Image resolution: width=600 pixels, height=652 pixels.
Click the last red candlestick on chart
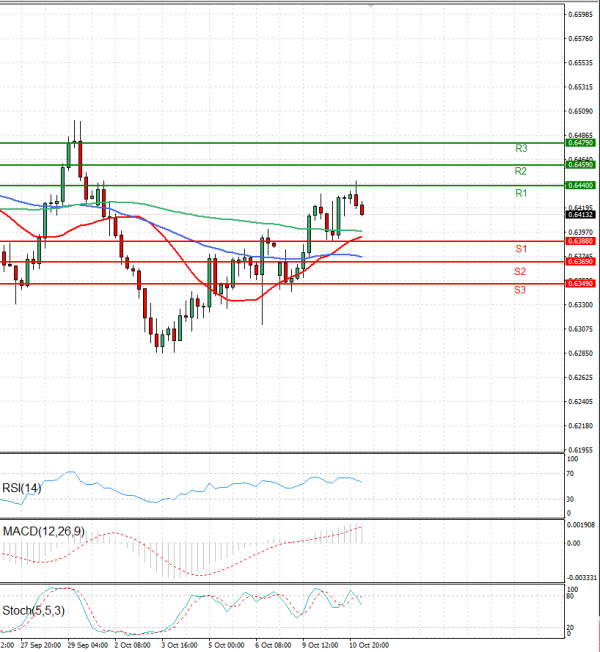point(362,209)
